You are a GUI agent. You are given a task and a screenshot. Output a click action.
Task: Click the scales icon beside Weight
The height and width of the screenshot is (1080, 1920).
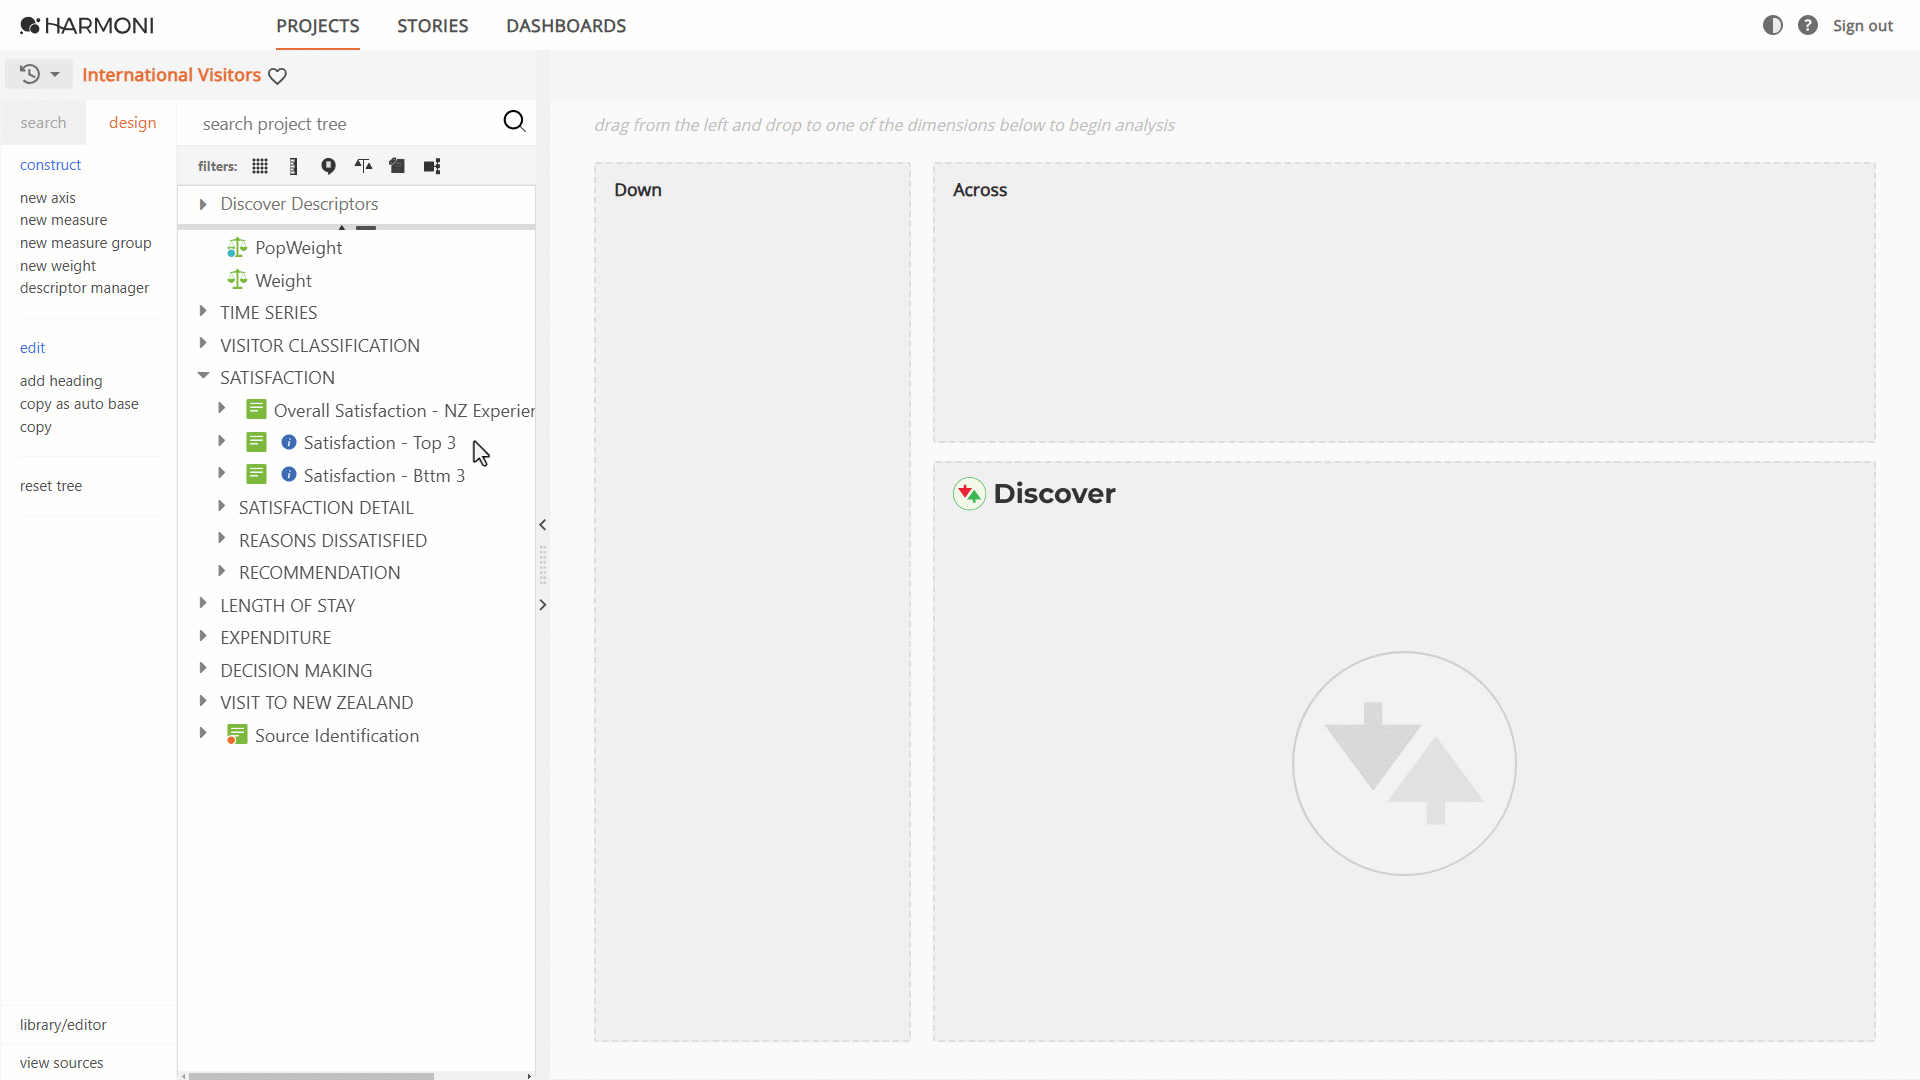point(237,280)
